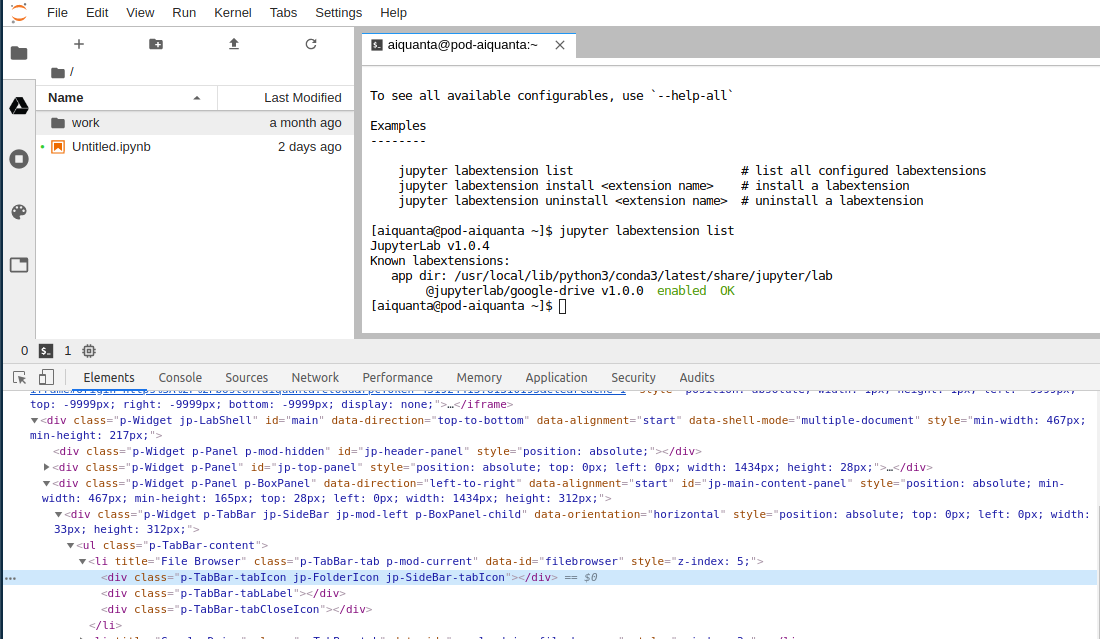Open the Edit menu
The image size is (1100, 639).
(x=97, y=13)
